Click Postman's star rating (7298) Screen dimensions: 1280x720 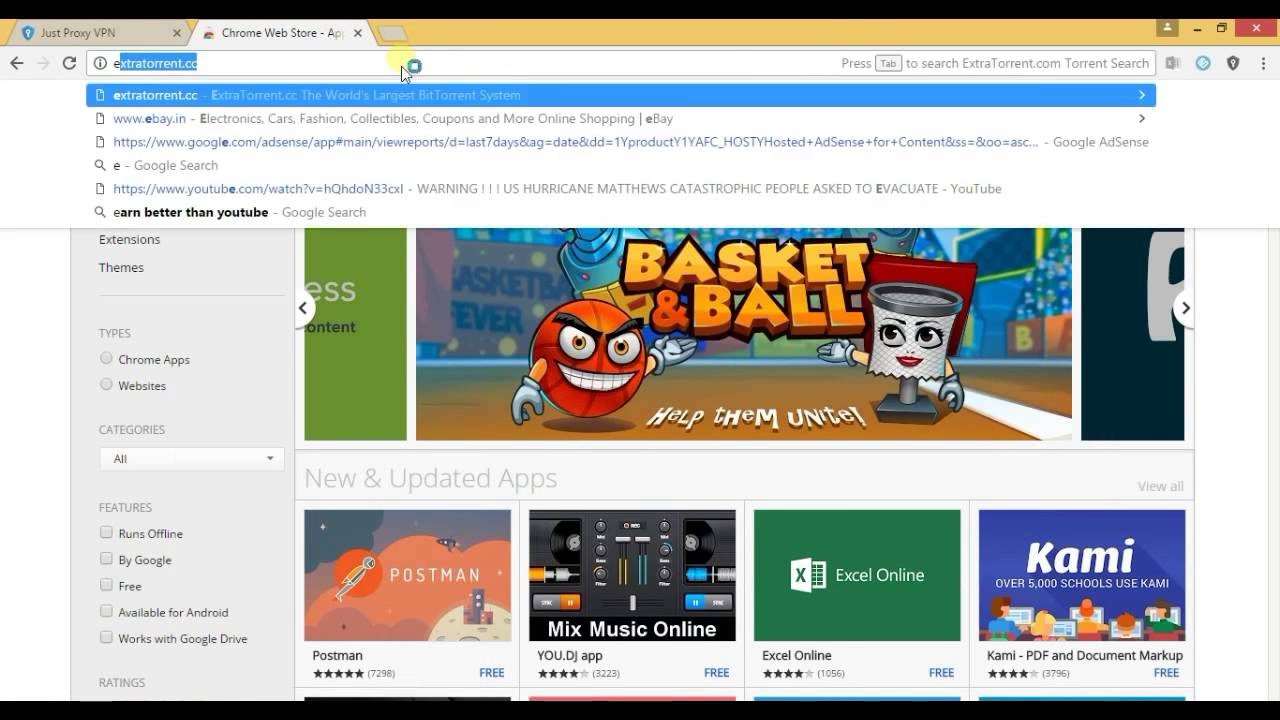[x=338, y=674]
